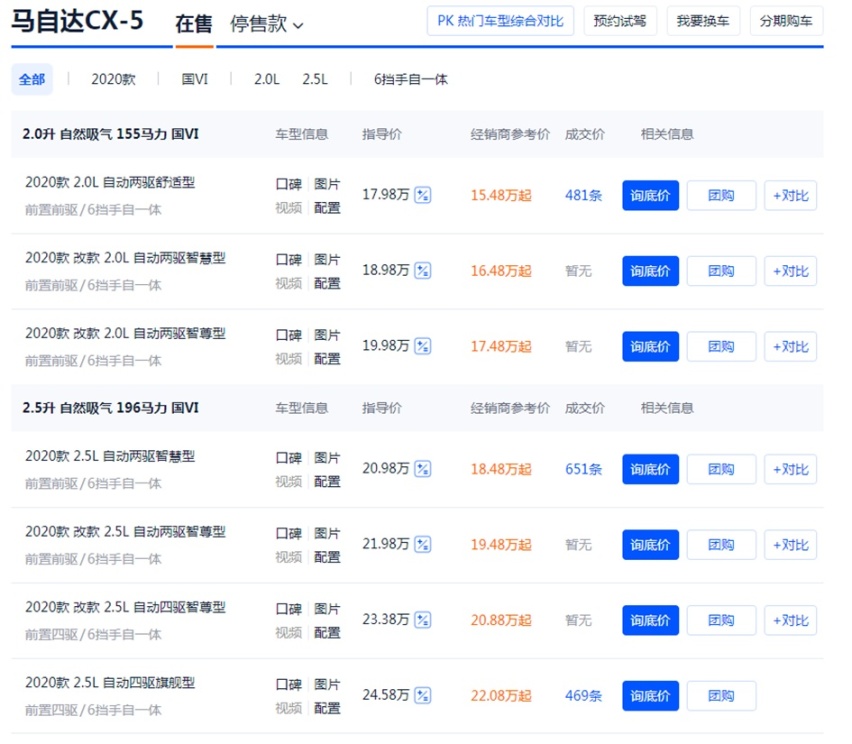
Task: Filter by 2.5L engine
Action: (x=315, y=79)
